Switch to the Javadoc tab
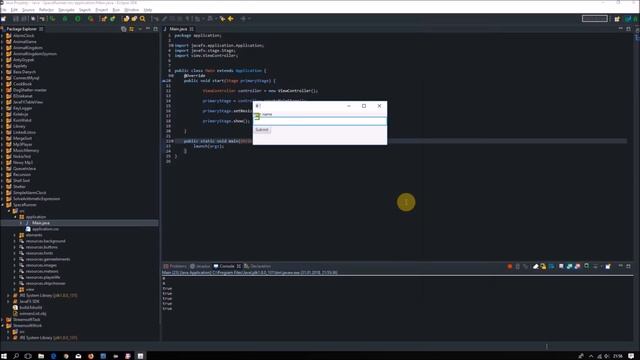 click(200, 266)
